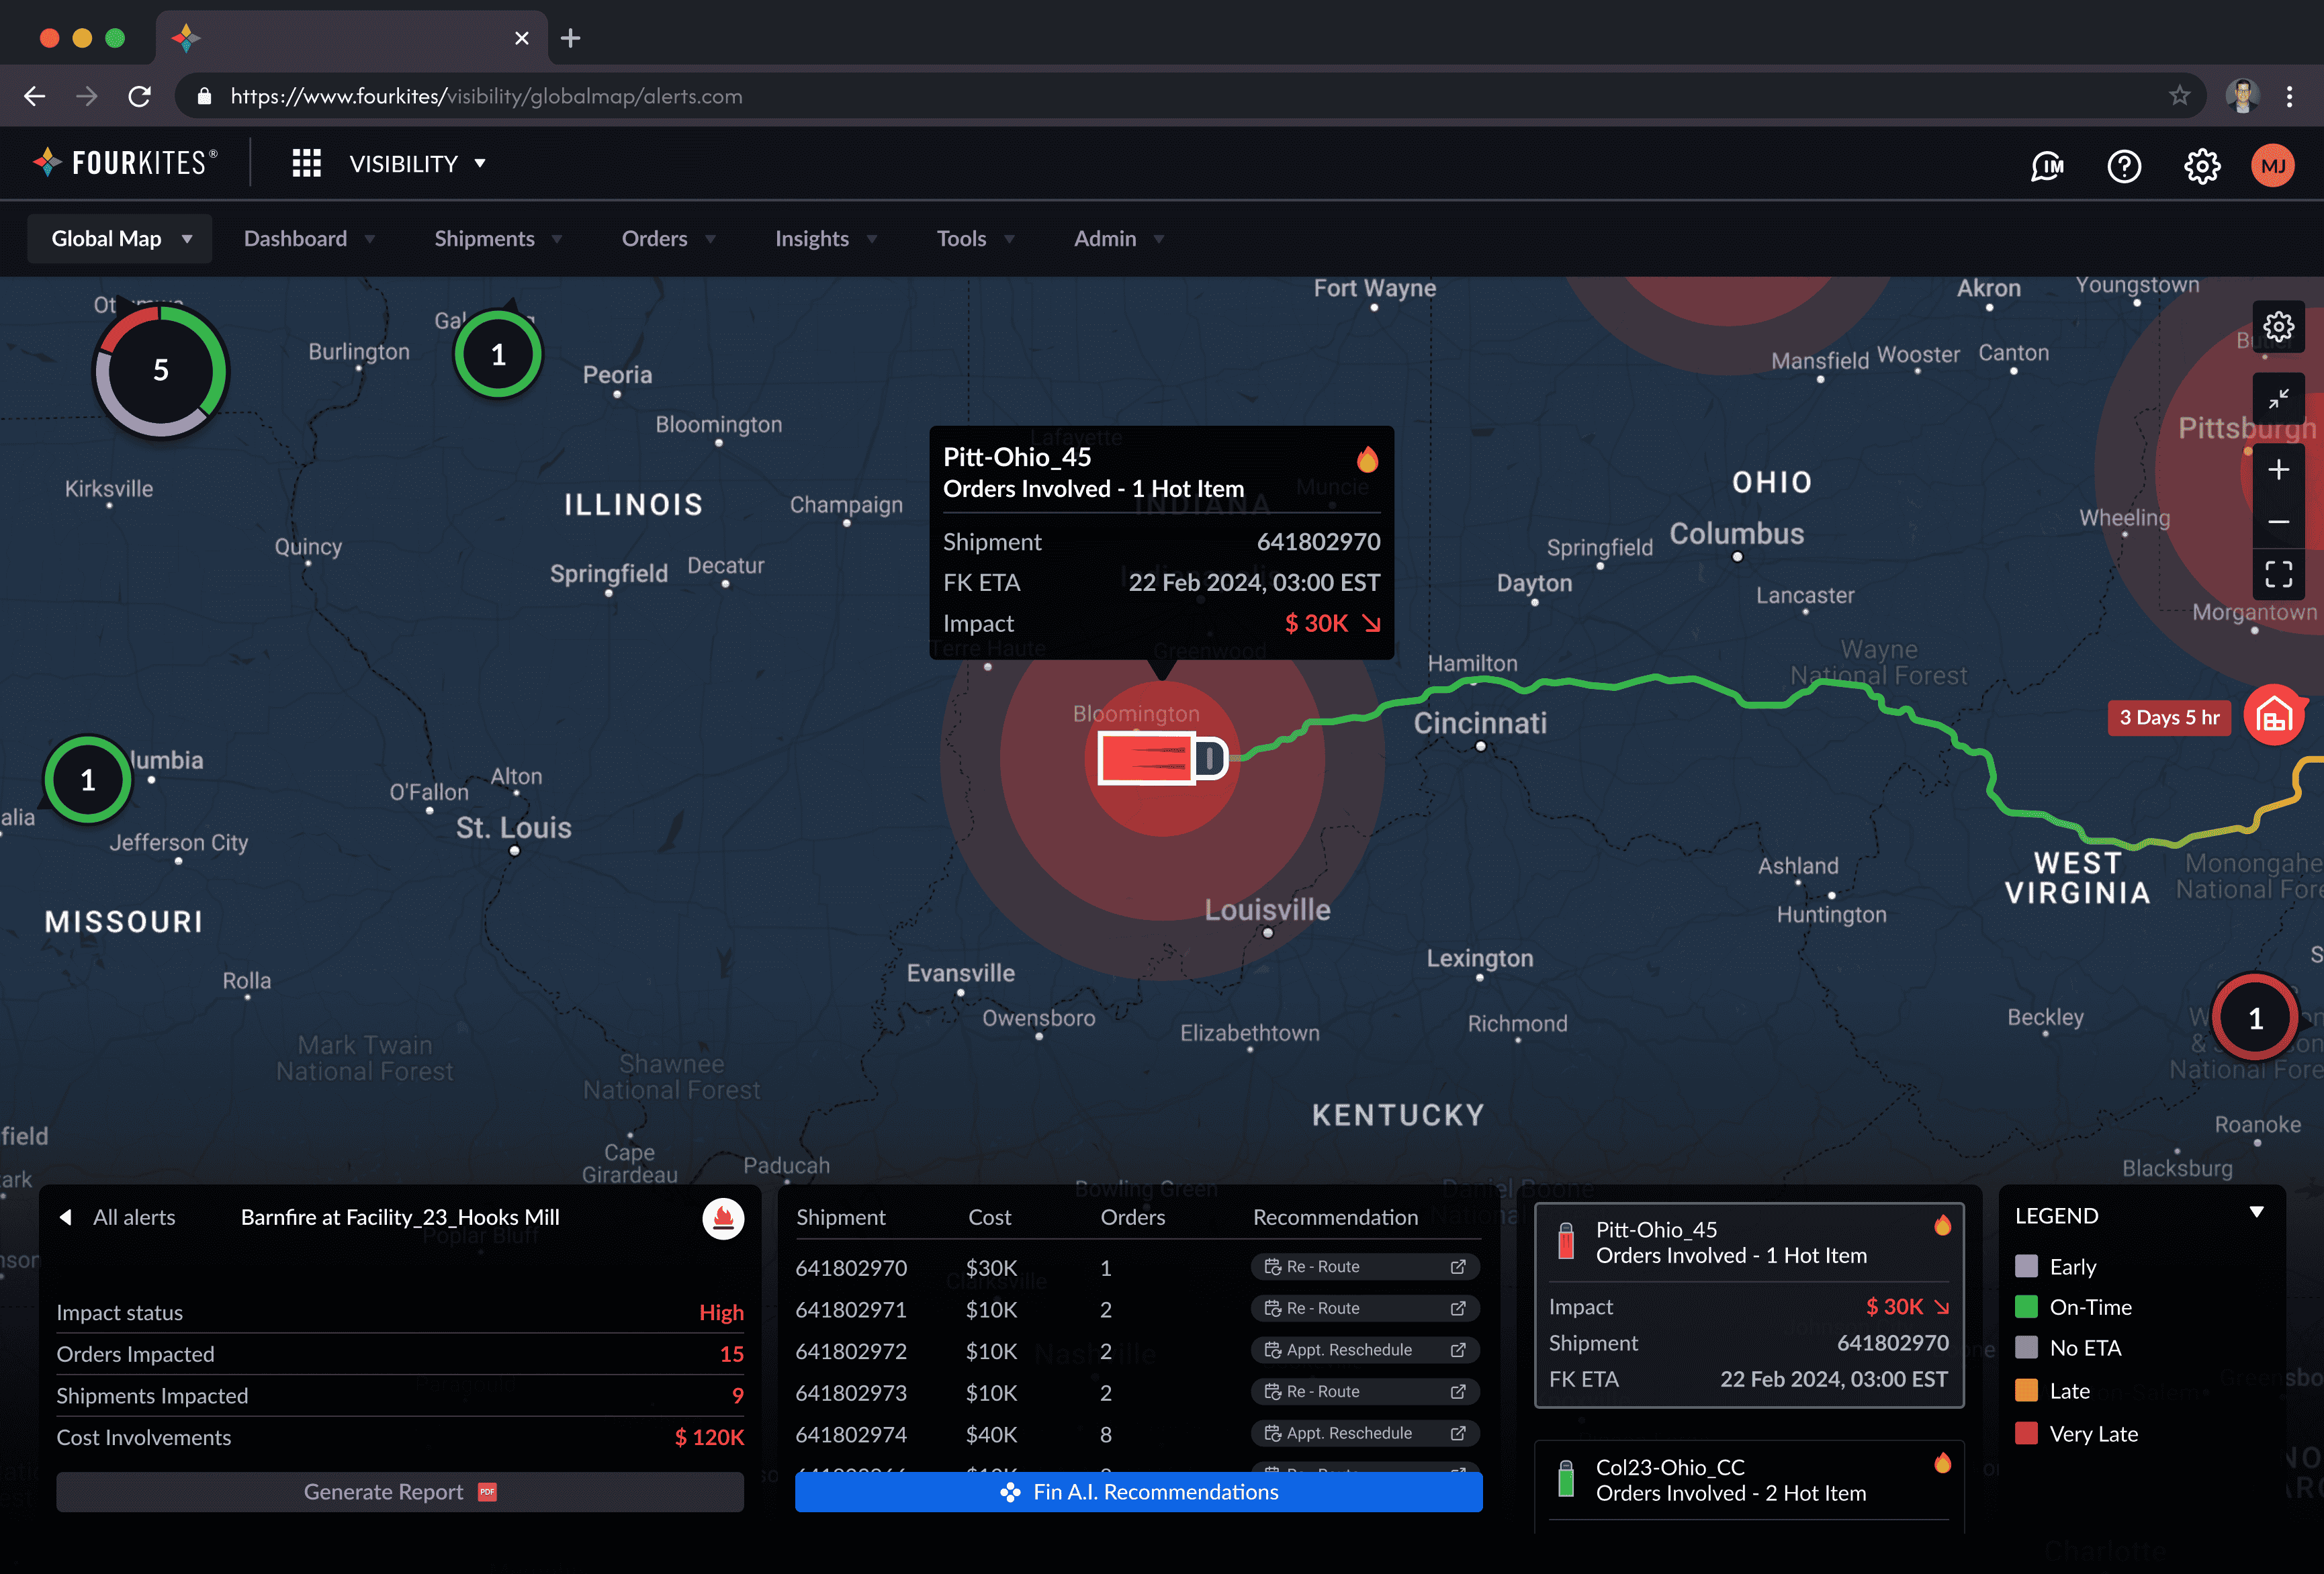The image size is (2324, 1574).
Task: Reload the browser page
Action: pos(140,96)
